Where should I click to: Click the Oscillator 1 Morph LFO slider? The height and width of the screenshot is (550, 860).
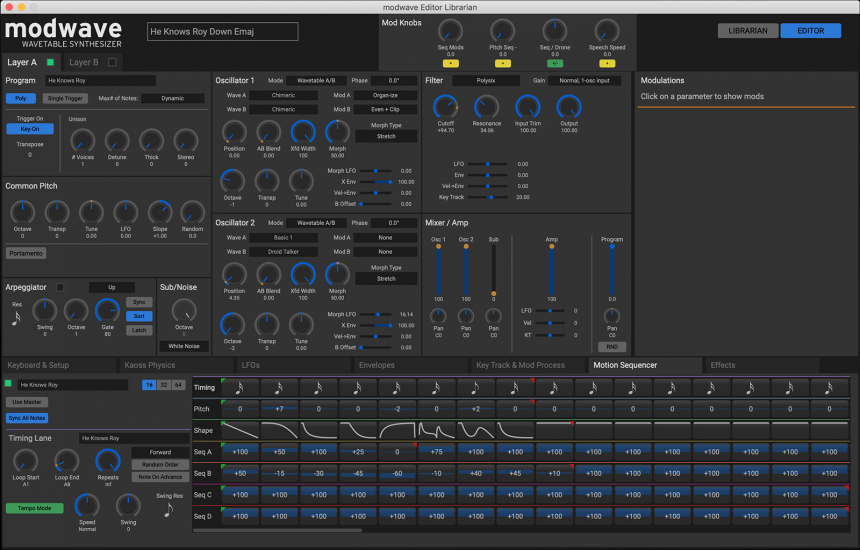[x=376, y=171]
